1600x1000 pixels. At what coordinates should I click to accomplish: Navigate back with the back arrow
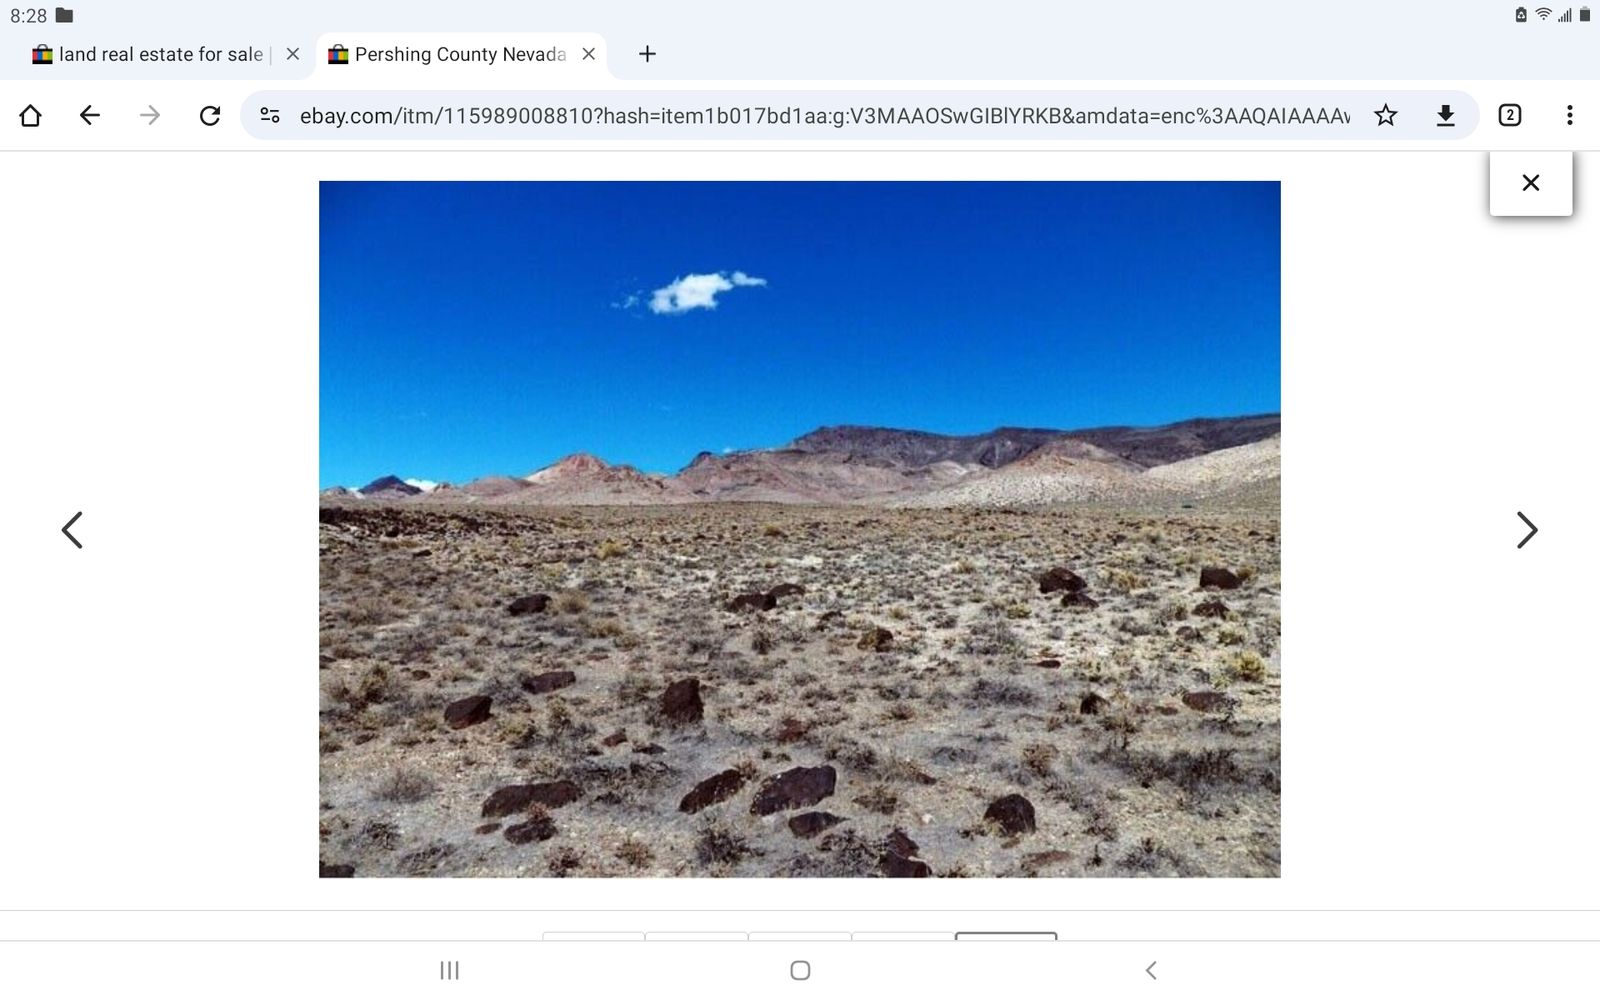(x=90, y=116)
